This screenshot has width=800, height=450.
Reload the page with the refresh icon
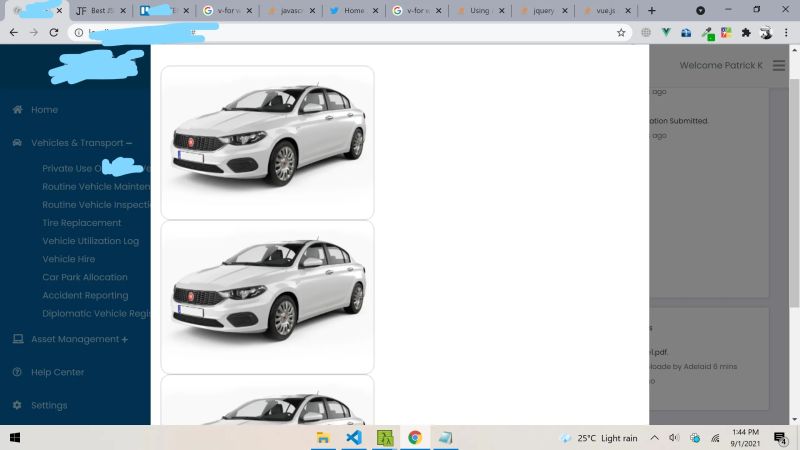click(x=54, y=33)
